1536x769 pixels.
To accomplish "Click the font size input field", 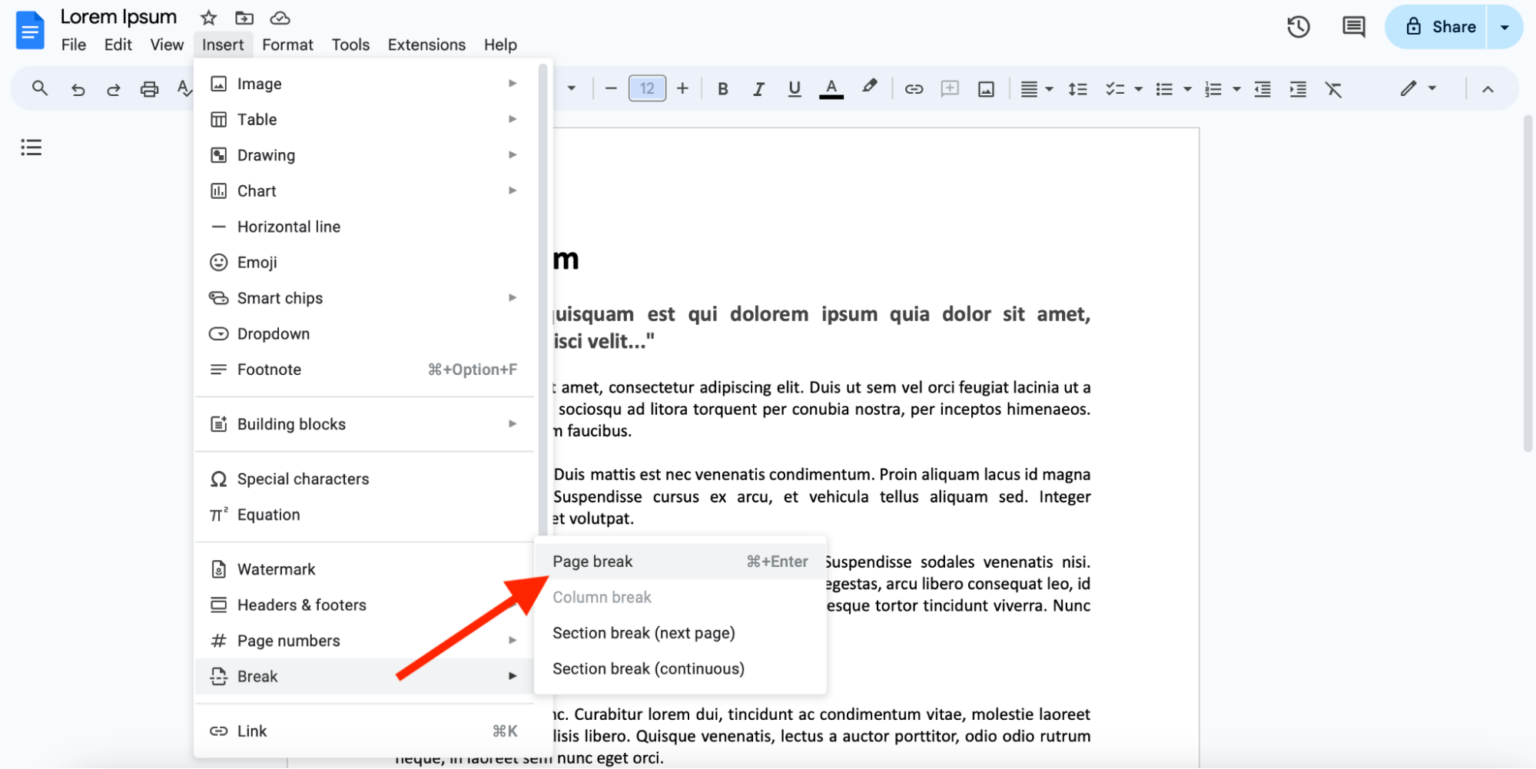I will click(x=647, y=88).
